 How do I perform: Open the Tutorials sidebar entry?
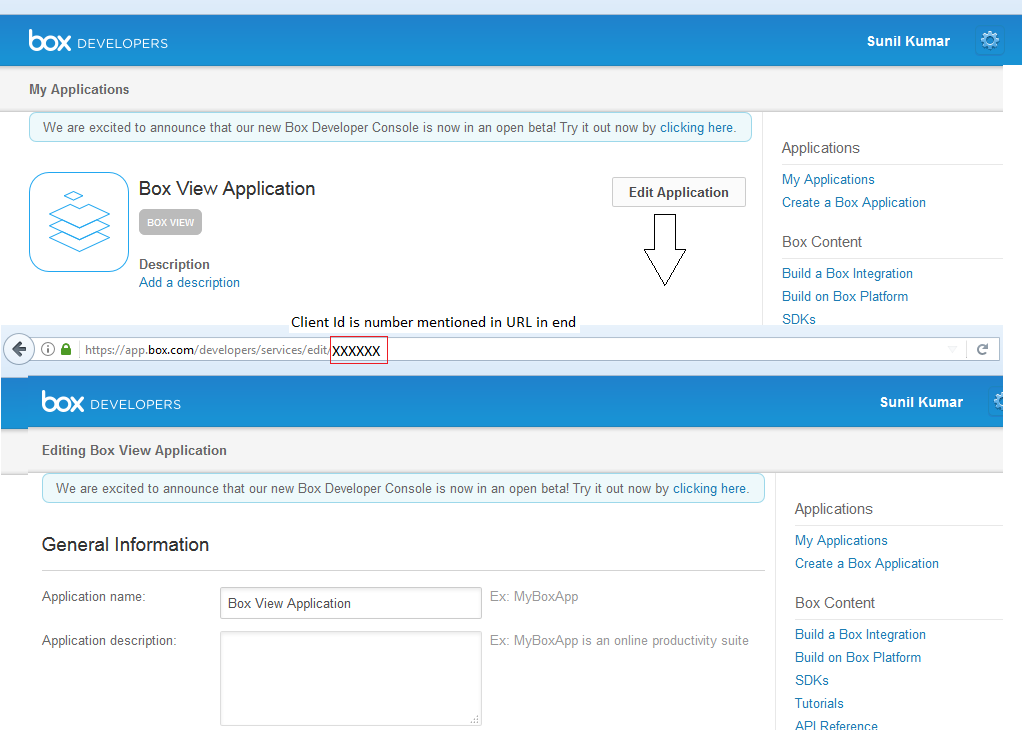[819, 703]
